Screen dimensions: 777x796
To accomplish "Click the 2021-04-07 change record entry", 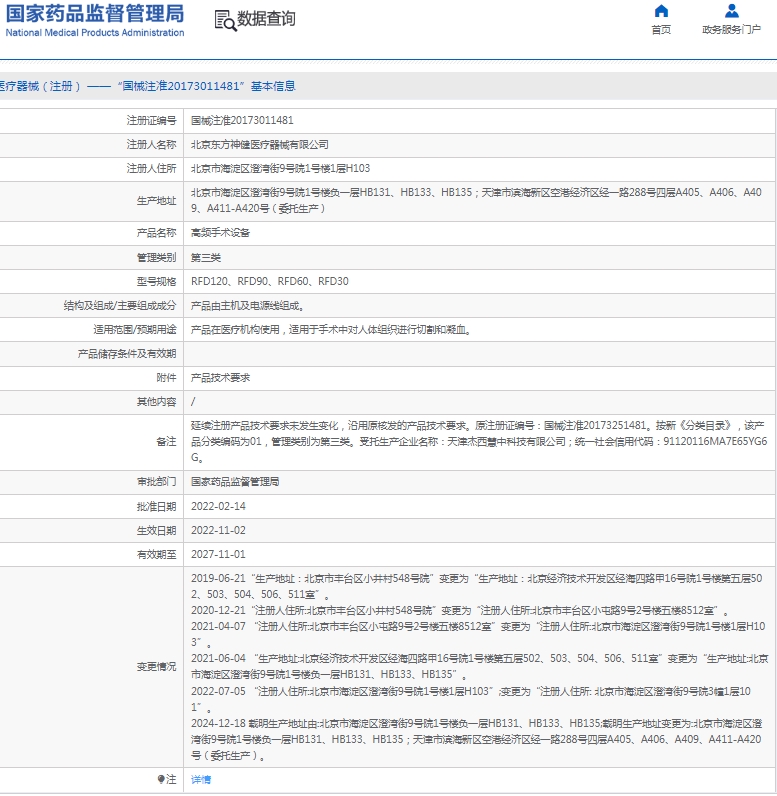I will 478,634.
